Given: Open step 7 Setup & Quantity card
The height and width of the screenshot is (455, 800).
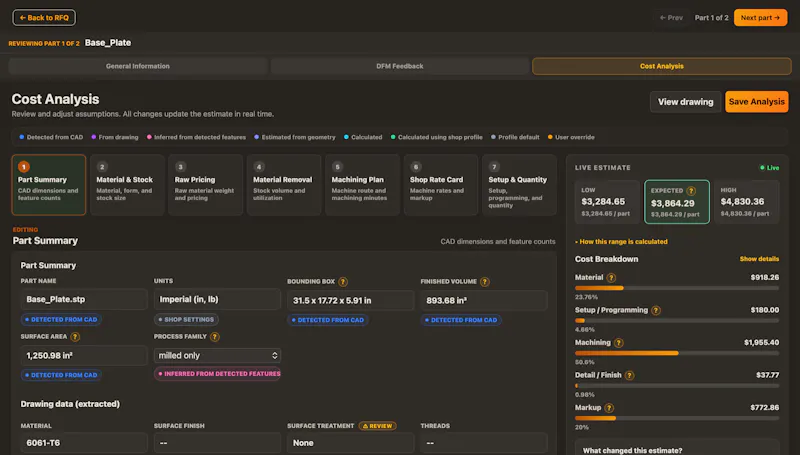Looking at the screenshot, I should tap(519, 185).
